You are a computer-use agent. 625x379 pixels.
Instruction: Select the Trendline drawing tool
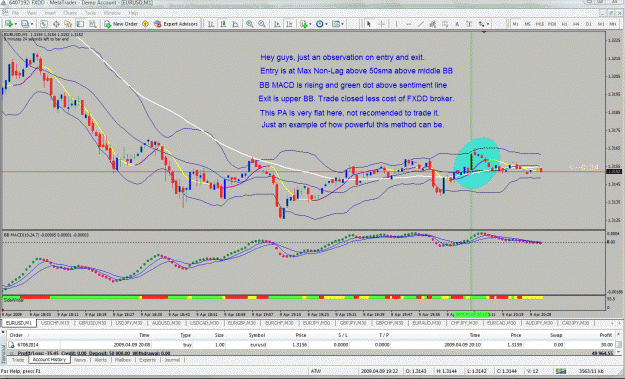pos(421,24)
